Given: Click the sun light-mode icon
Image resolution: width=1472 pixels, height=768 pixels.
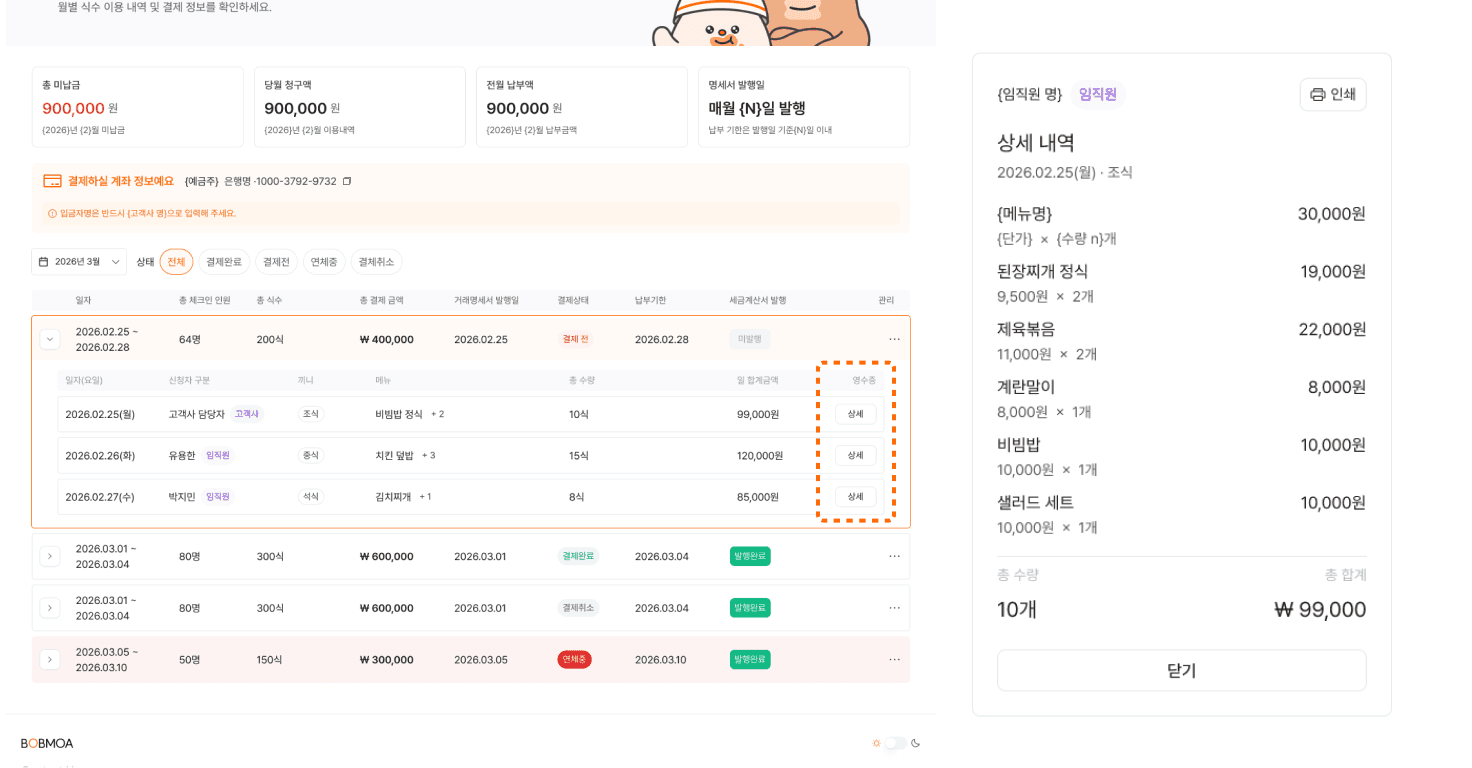Looking at the screenshot, I should (x=876, y=743).
